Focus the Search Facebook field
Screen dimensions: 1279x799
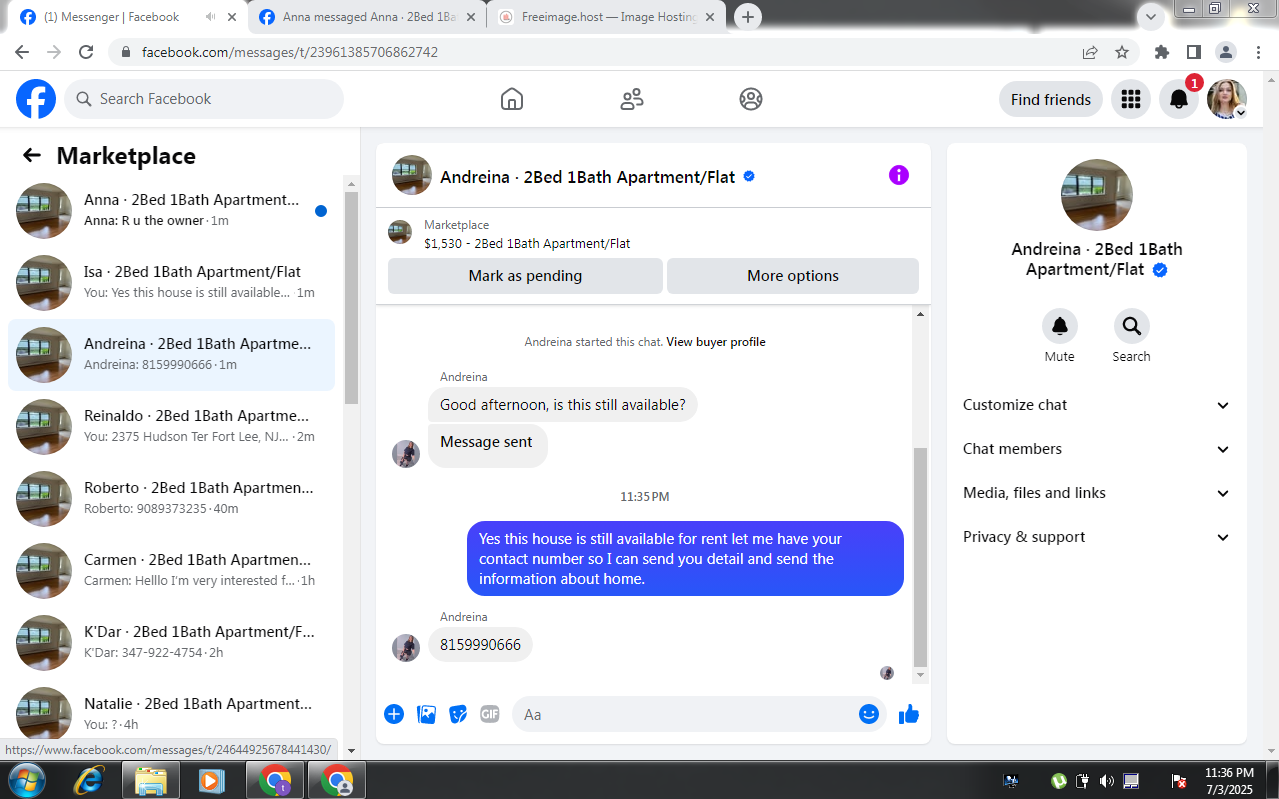coord(204,99)
